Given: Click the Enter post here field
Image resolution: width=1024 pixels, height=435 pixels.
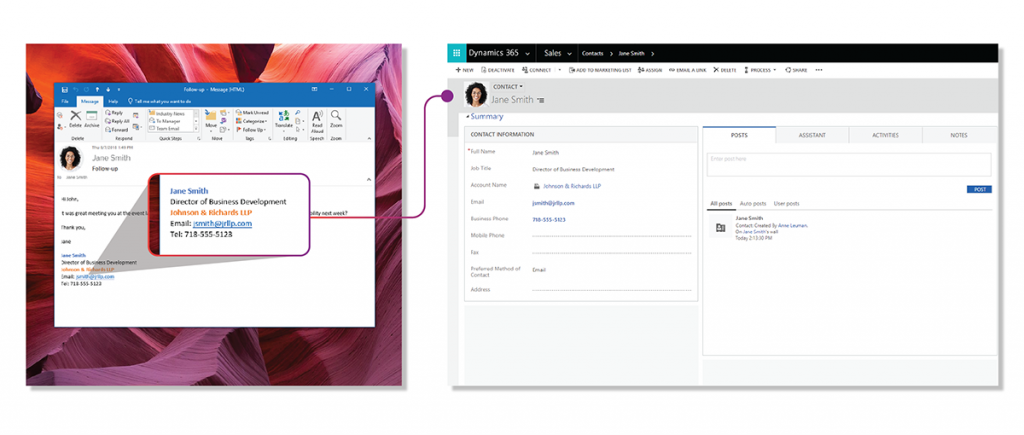Looking at the screenshot, I should click(849, 165).
